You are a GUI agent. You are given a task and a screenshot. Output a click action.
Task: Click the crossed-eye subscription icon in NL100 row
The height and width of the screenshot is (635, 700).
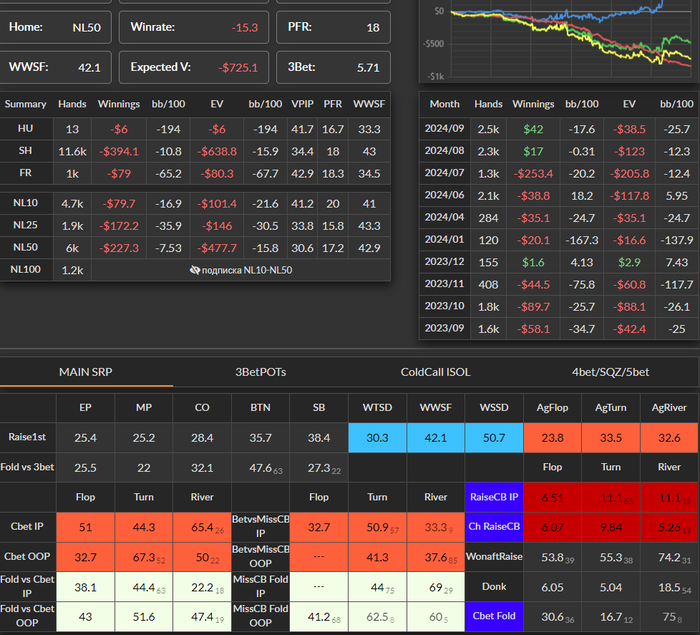point(195,270)
